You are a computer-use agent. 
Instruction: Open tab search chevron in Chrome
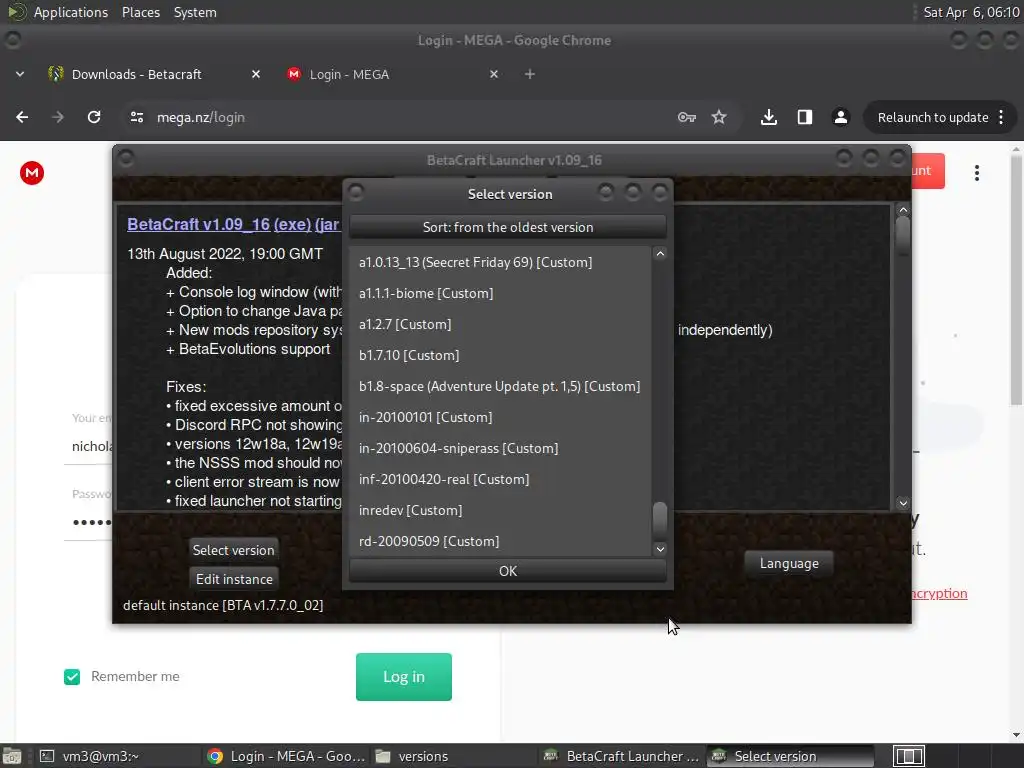(x=20, y=74)
